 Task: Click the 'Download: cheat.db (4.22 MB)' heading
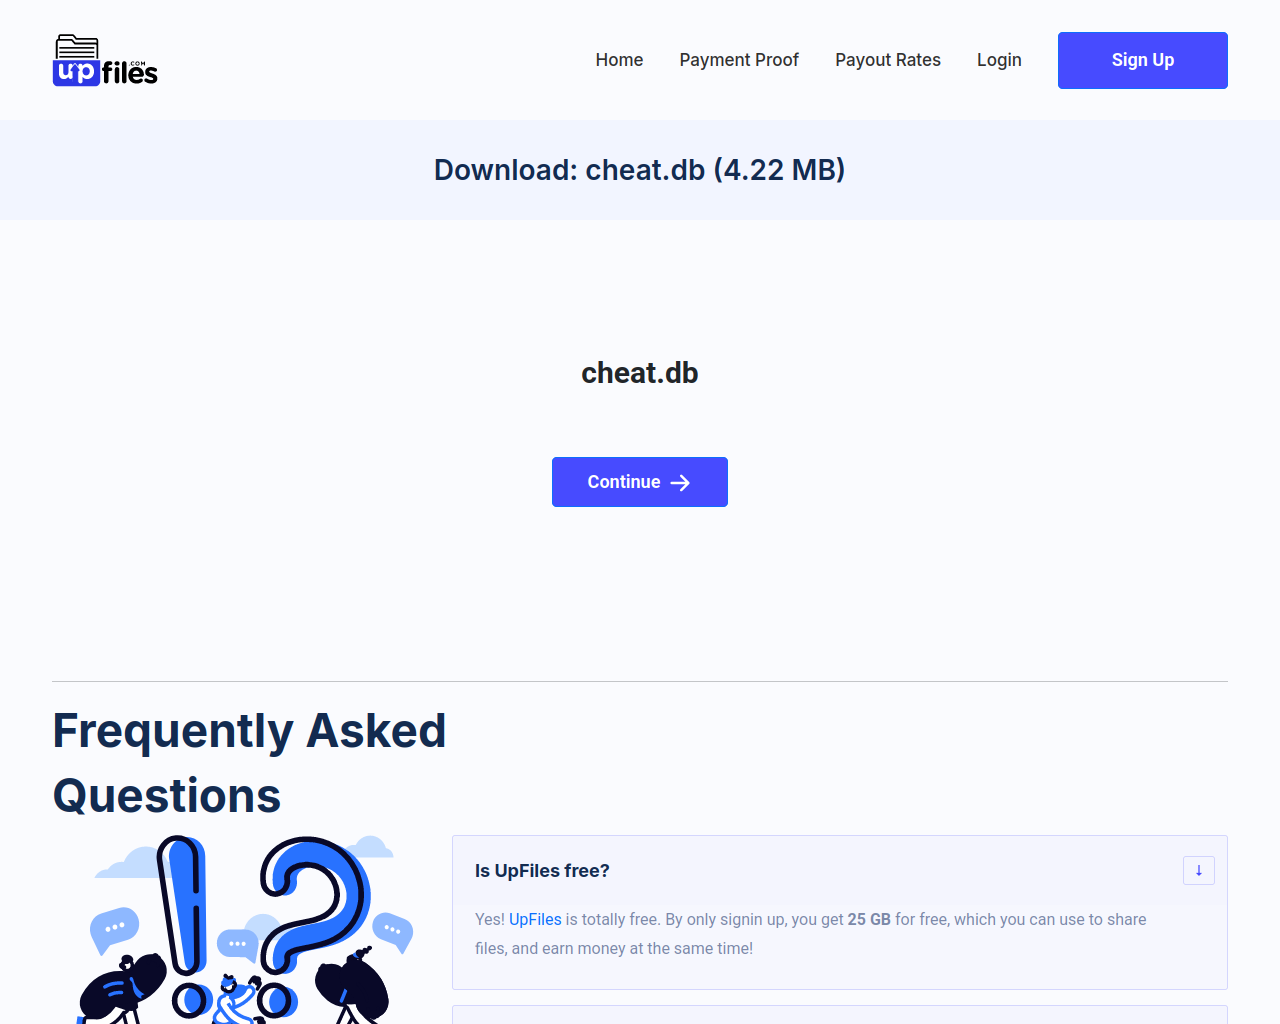[640, 170]
